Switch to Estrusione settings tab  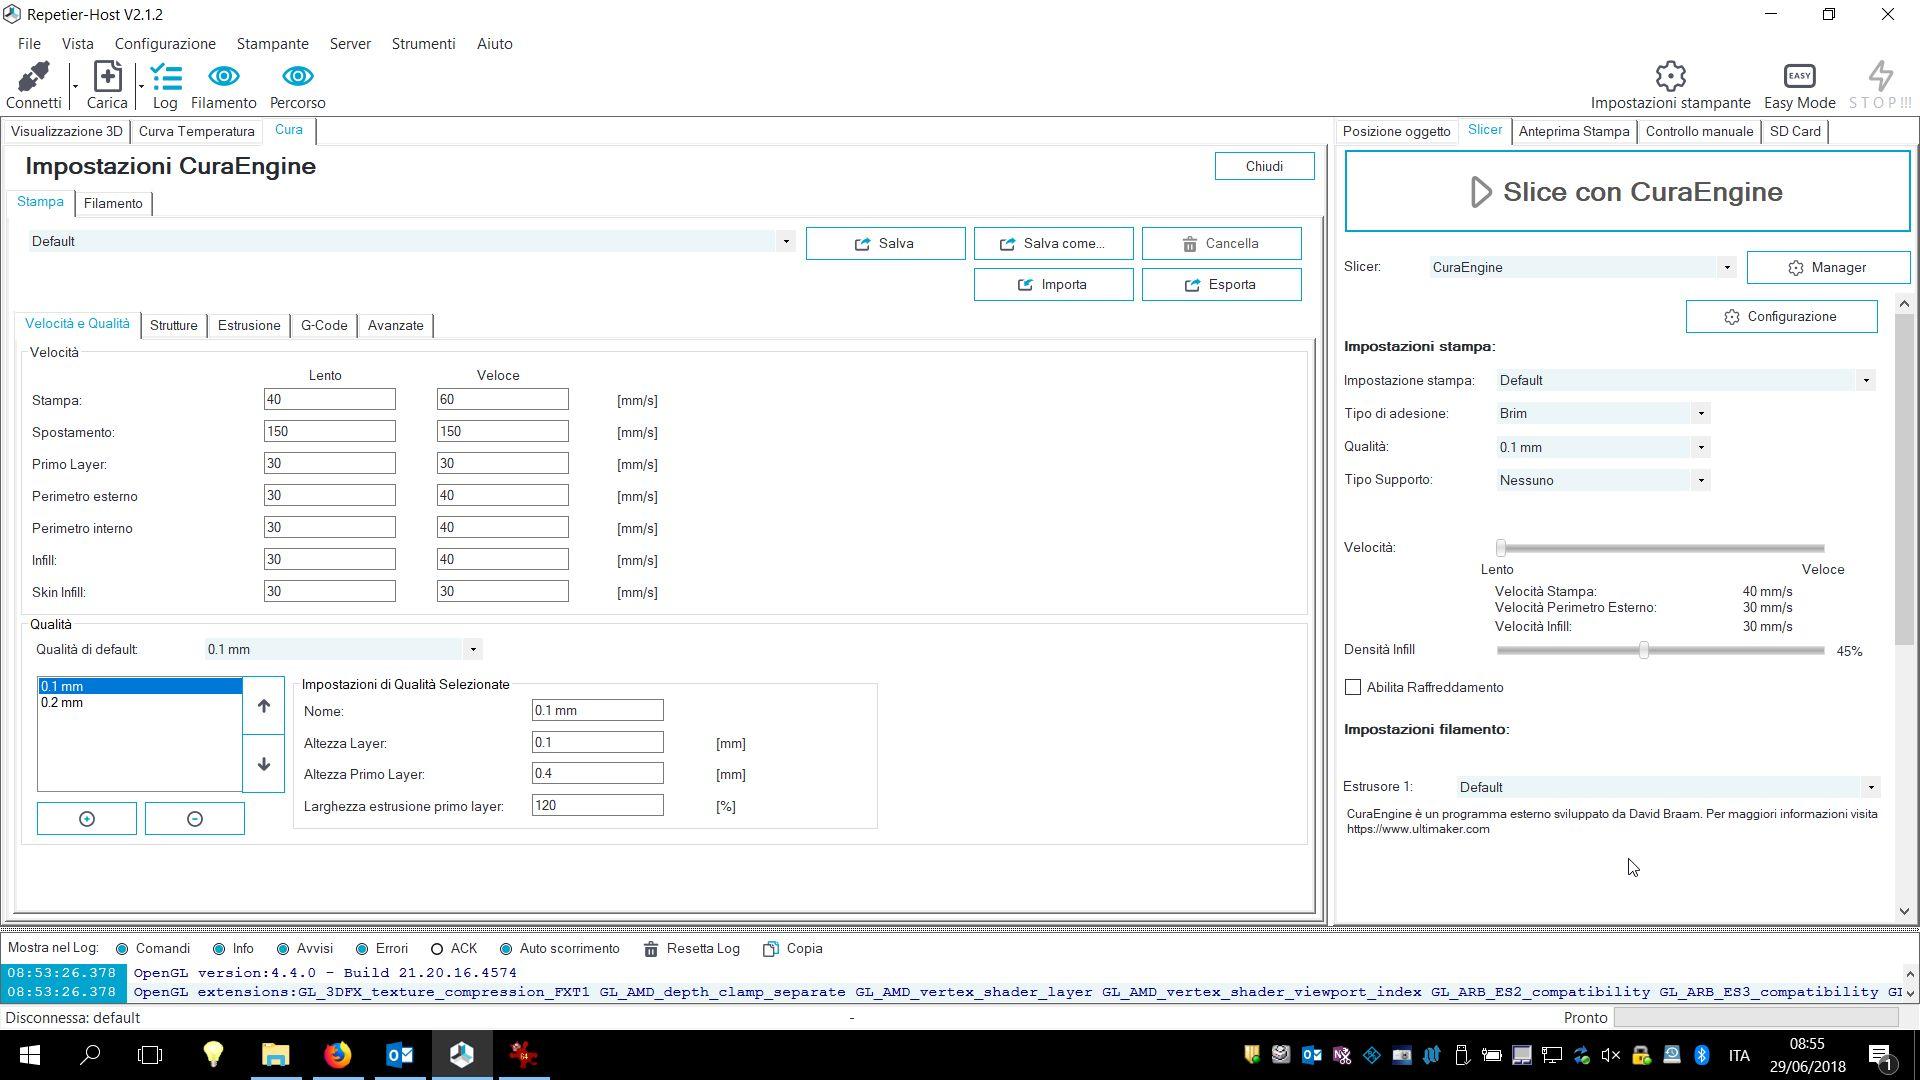click(249, 326)
